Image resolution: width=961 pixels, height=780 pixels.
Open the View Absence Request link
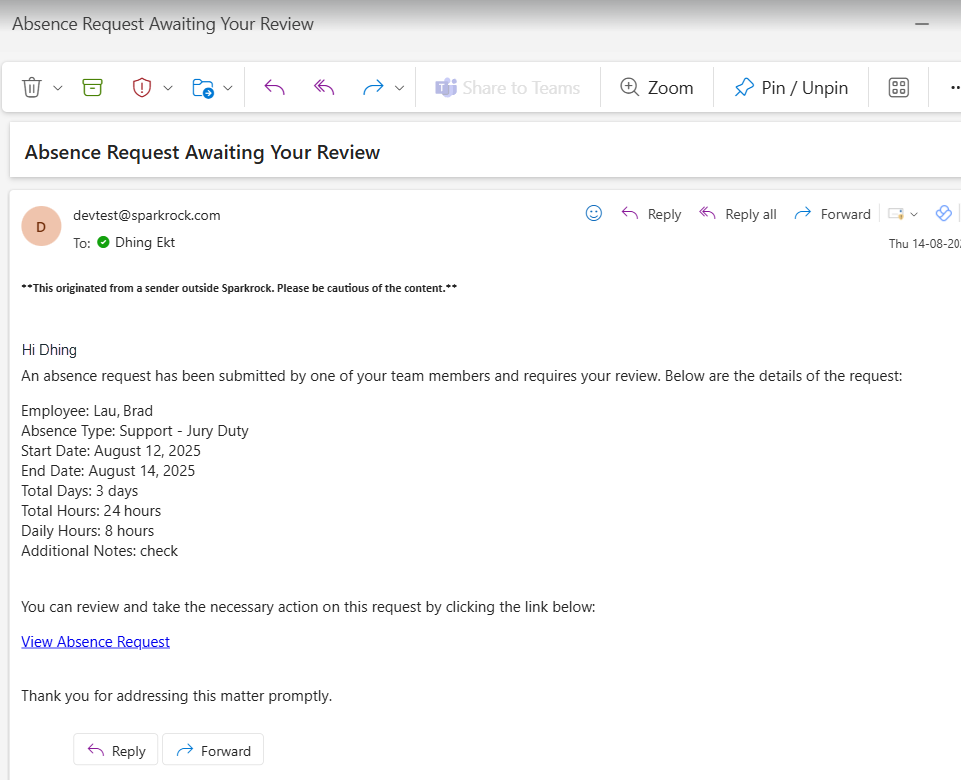tap(95, 641)
